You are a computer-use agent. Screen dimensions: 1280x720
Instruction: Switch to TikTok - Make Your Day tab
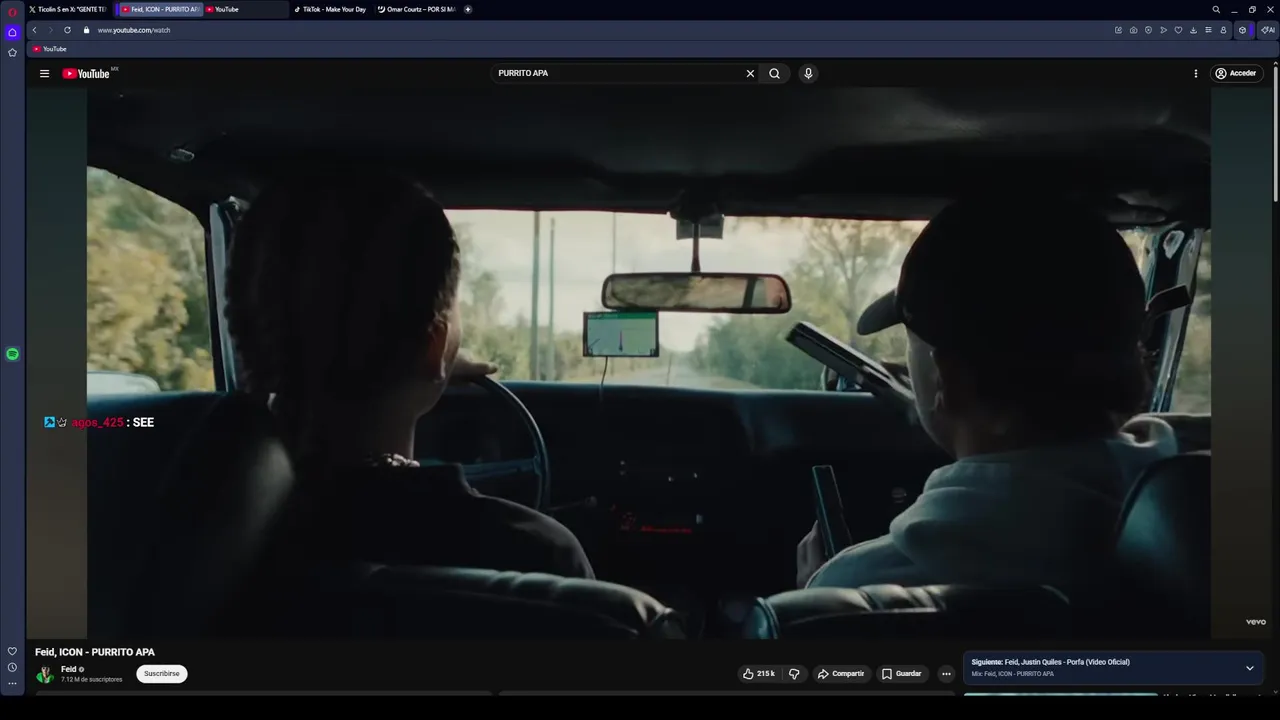pyautogui.click(x=330, y=9)
